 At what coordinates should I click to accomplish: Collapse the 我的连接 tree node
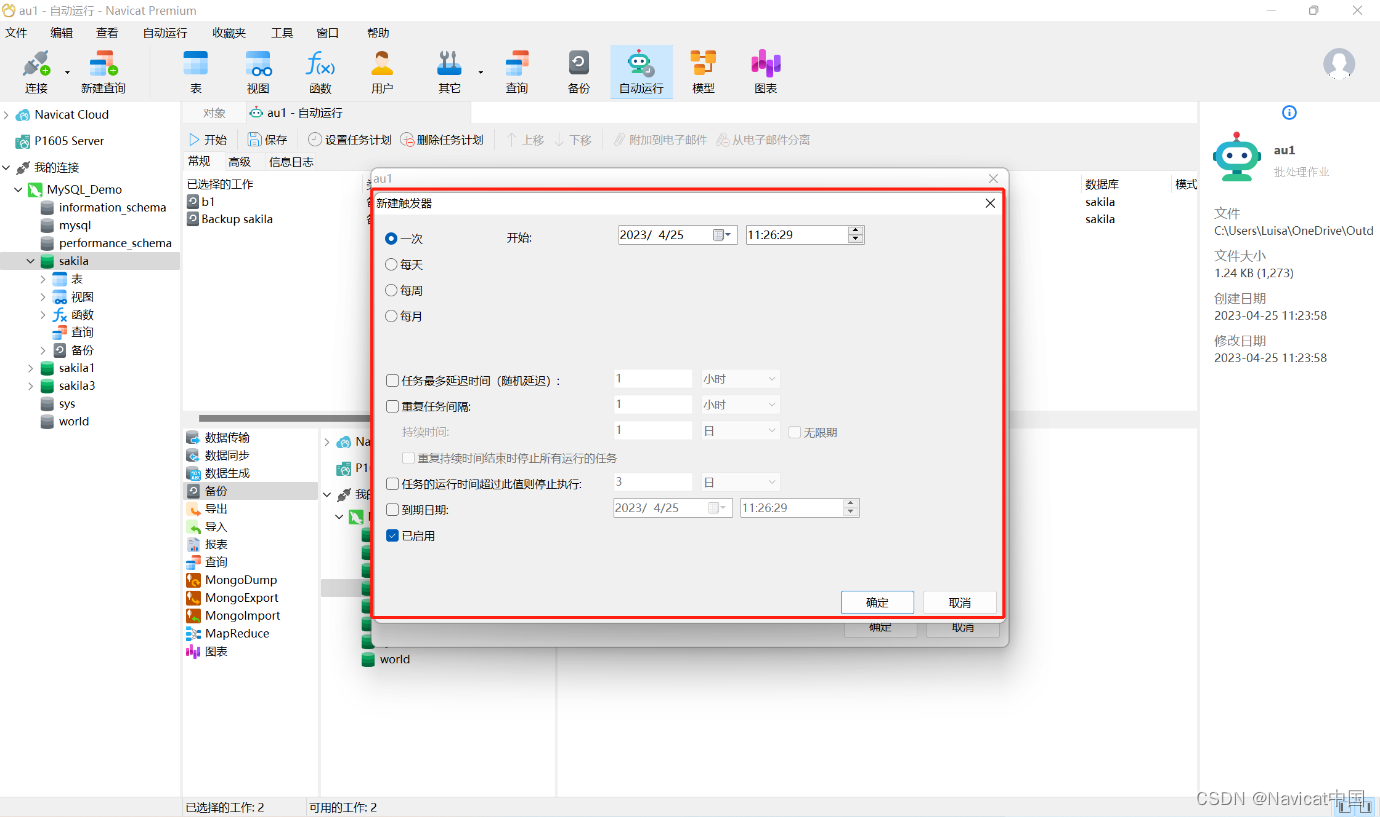[x=6, y=168]
